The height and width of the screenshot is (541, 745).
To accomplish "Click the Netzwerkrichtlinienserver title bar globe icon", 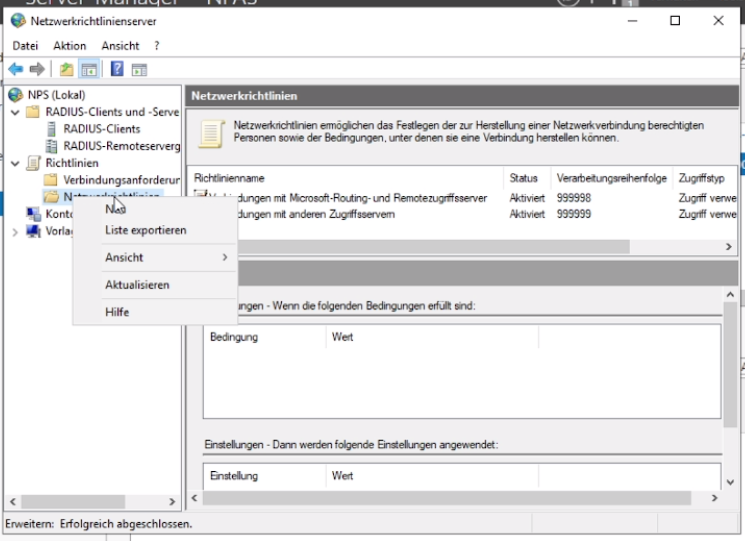I will (18, 21).
